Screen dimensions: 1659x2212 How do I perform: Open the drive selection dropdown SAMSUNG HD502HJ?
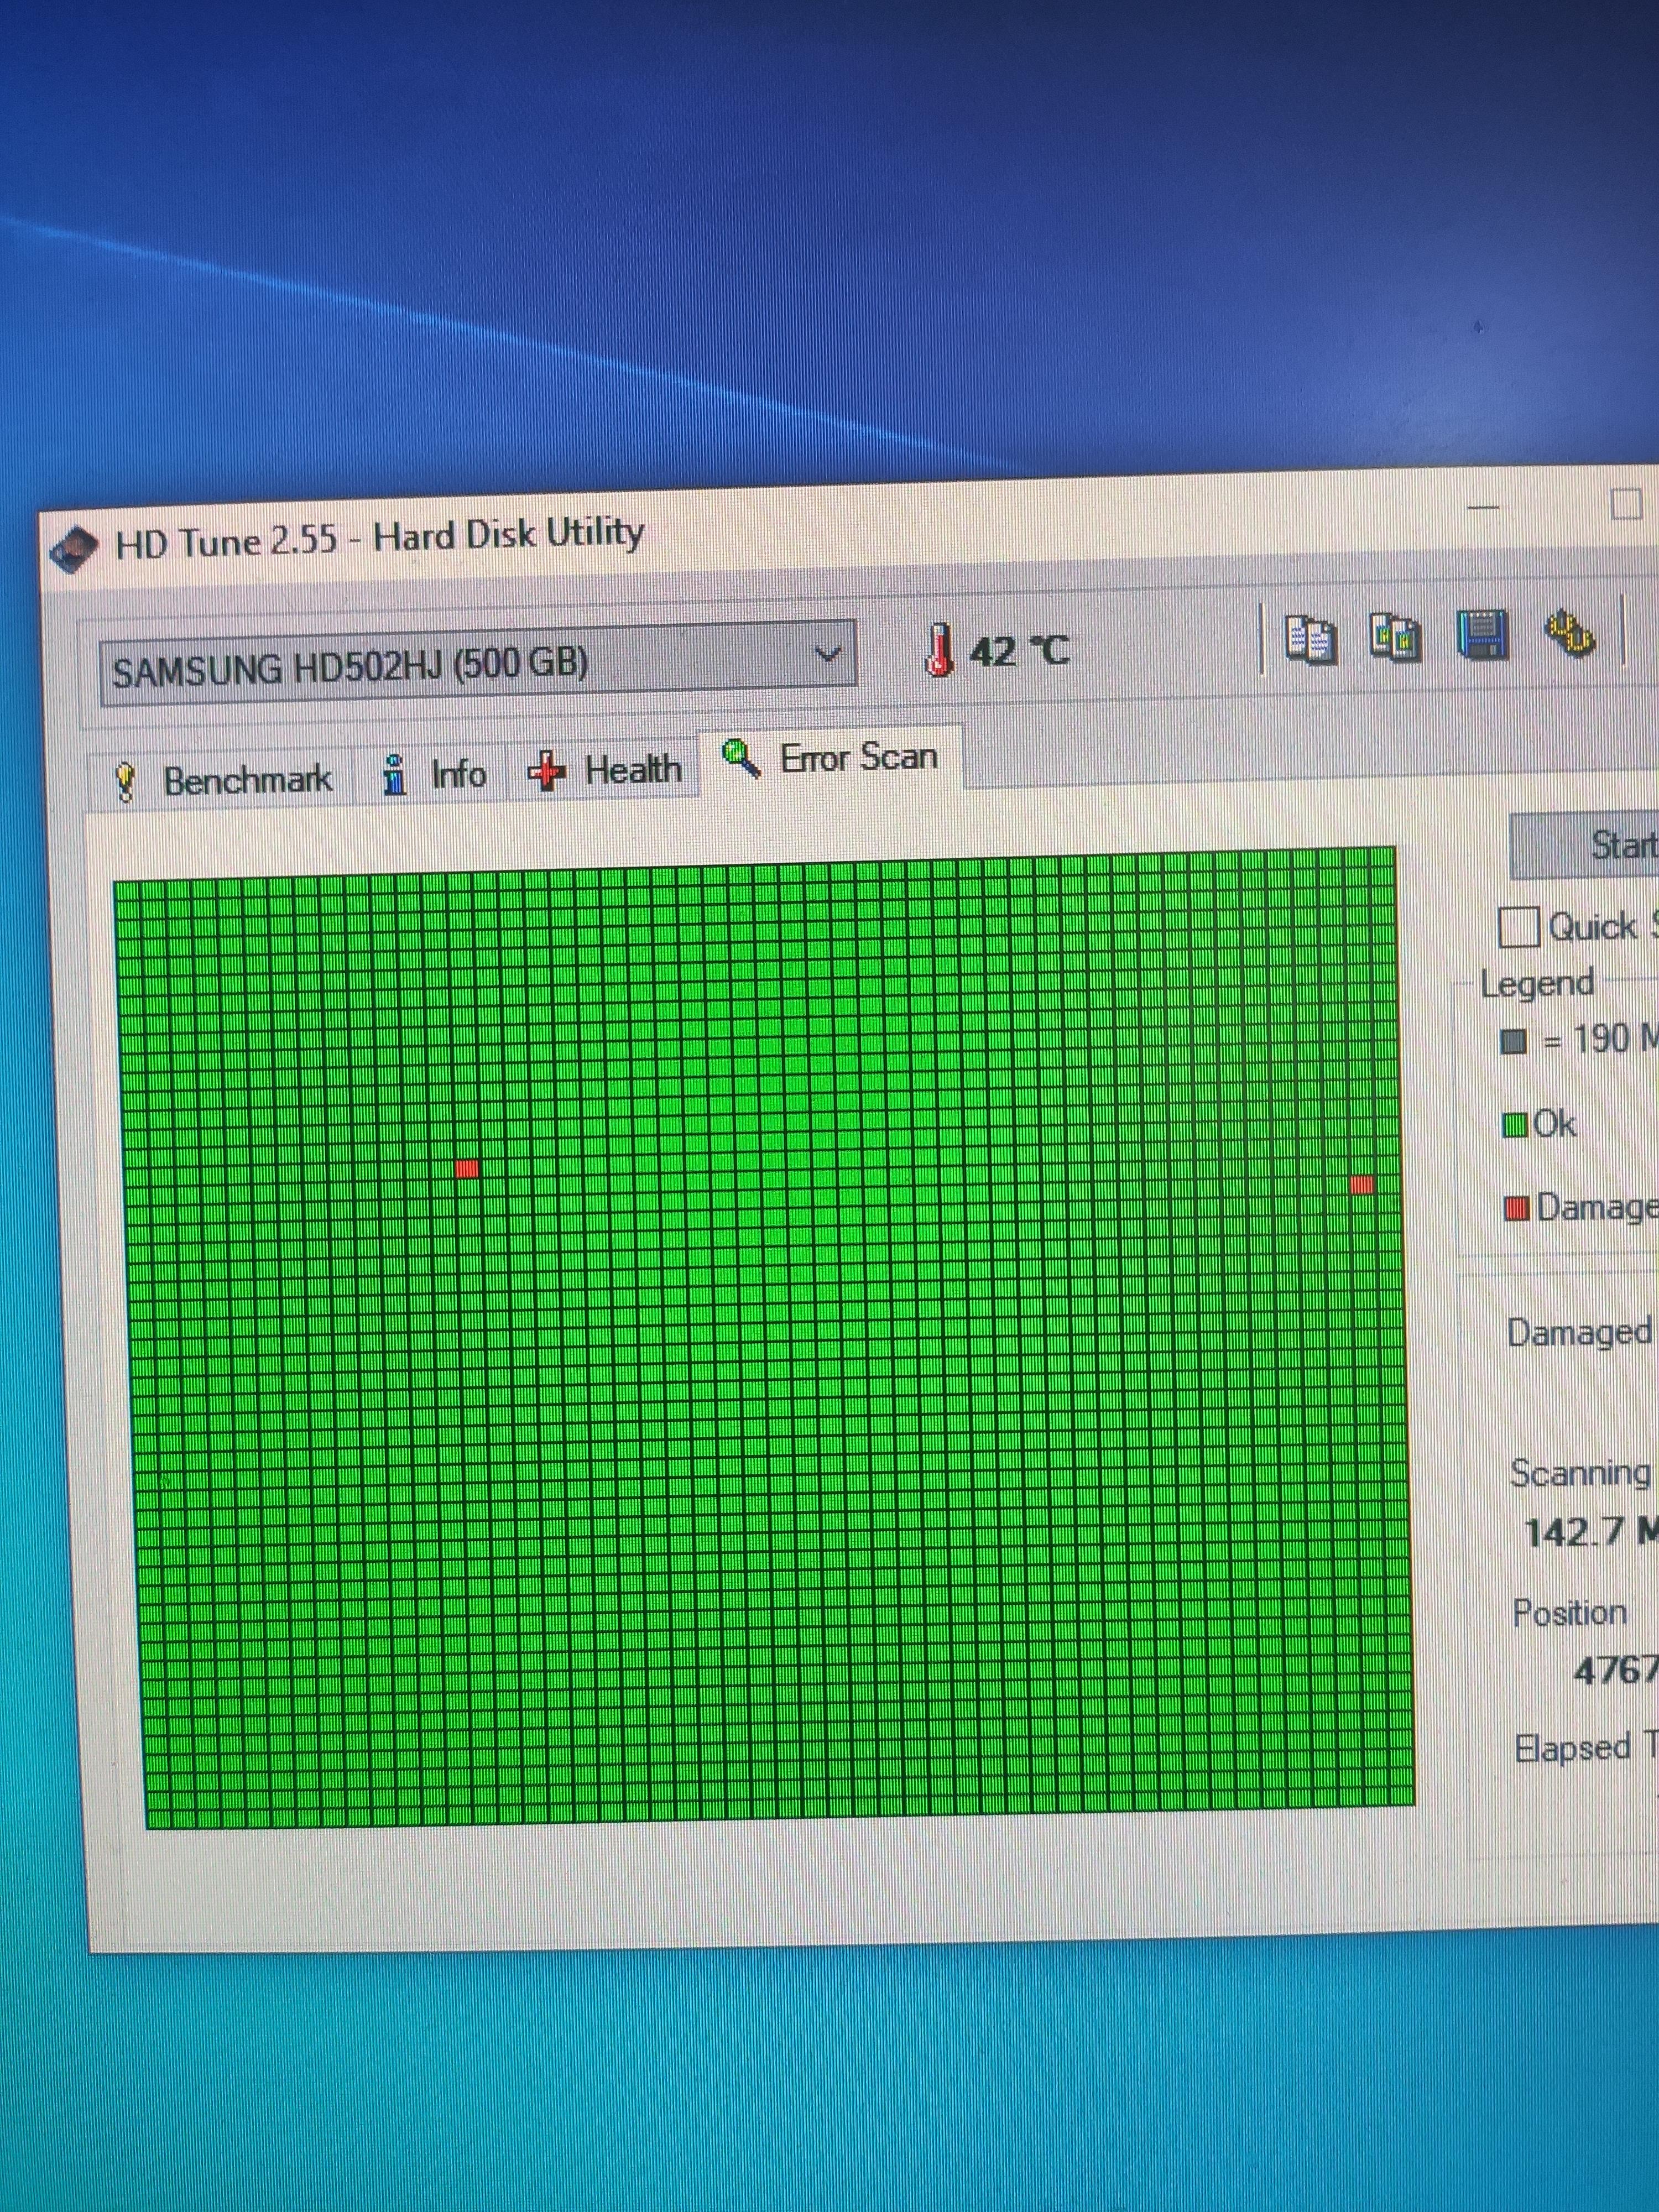click(x=478, y=662)
